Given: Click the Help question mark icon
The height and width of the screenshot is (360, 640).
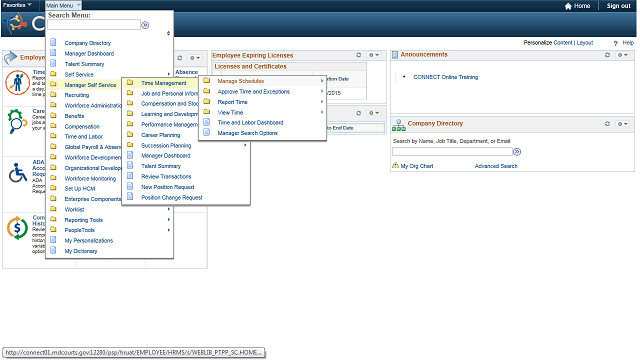Looking at the screenshot, I should pos(616,43).
